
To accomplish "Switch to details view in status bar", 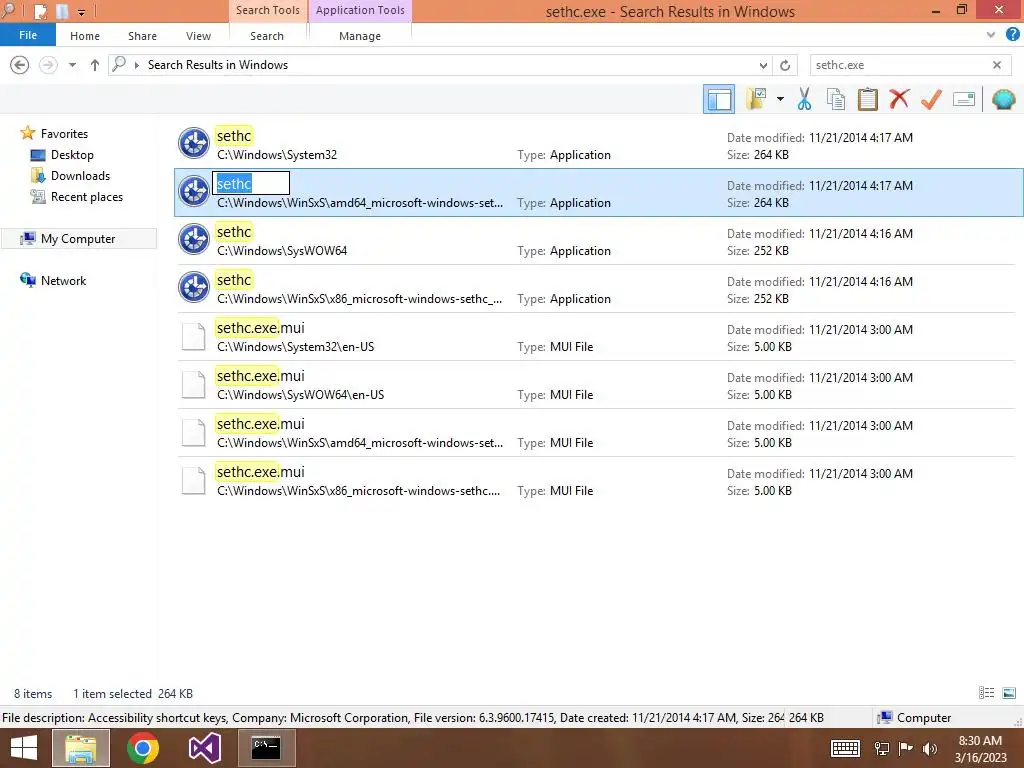I will [986, 693].
